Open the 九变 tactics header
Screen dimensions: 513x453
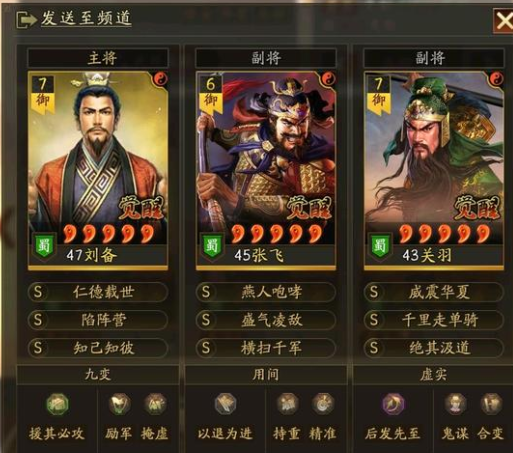pyautogui.click(x=98, y=375)
